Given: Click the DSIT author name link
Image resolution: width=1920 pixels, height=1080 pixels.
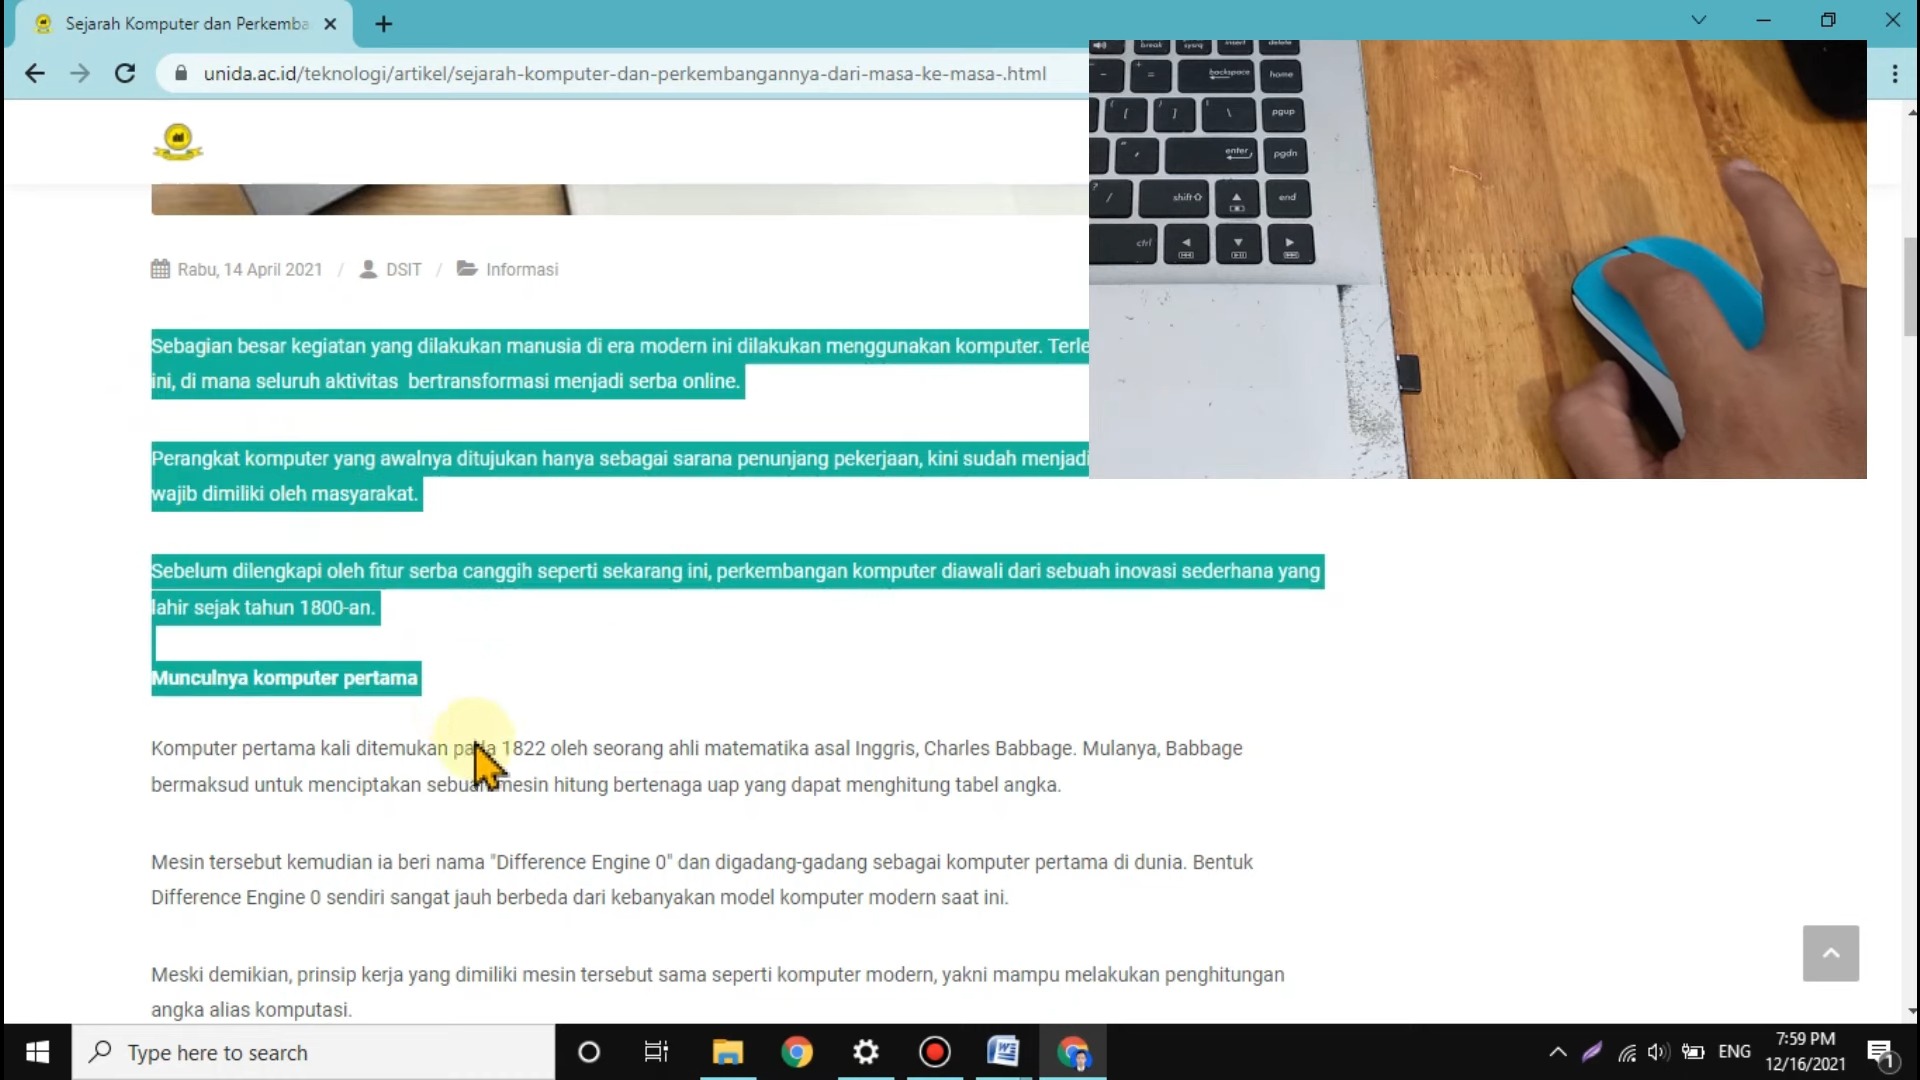Looking at the screenshot, I should click(x=404, y=269).
